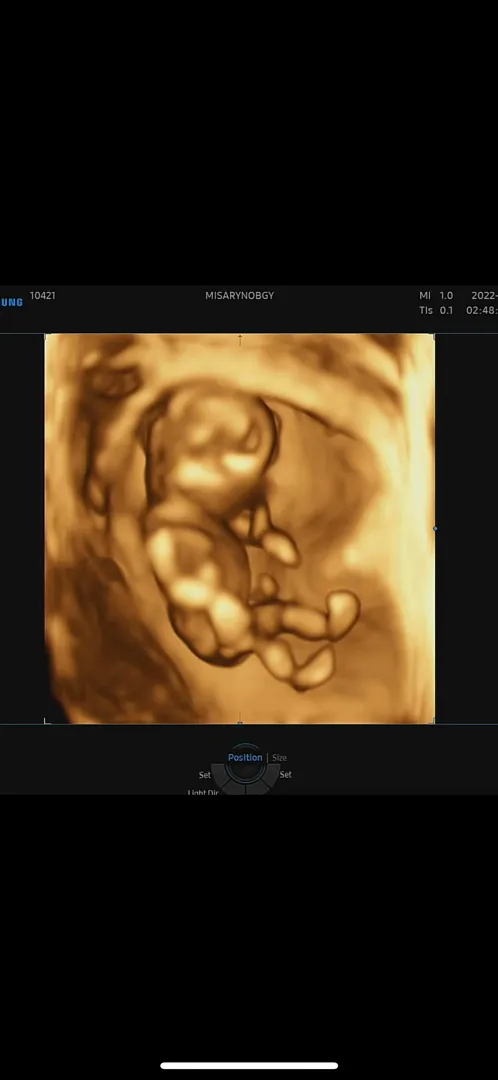Click the bottom-left ROI corner bracket
The height and width of the screenshot is (1080, 498).
pos(48,720)
